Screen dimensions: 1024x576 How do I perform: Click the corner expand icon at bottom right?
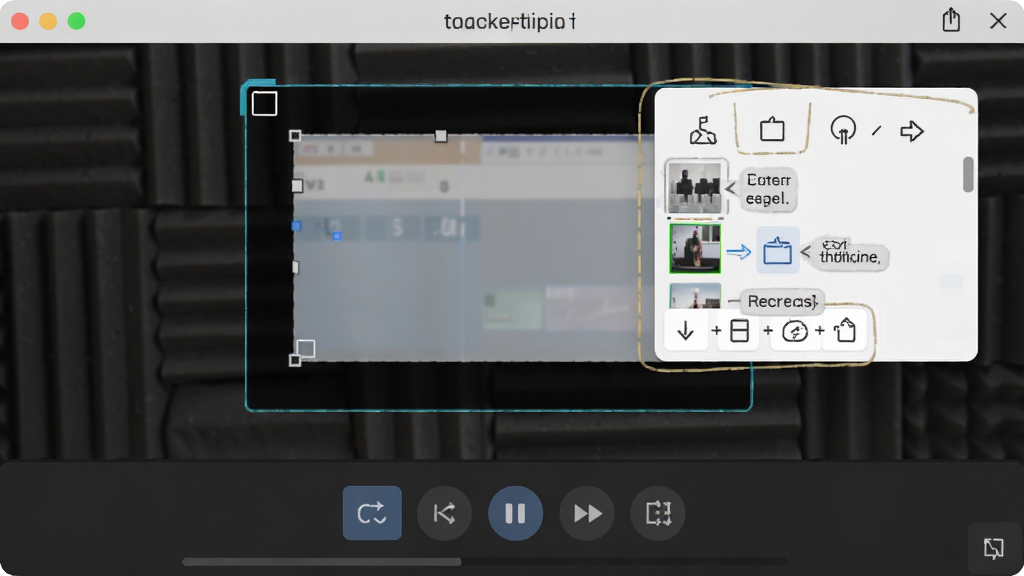[x=993, y=548]
